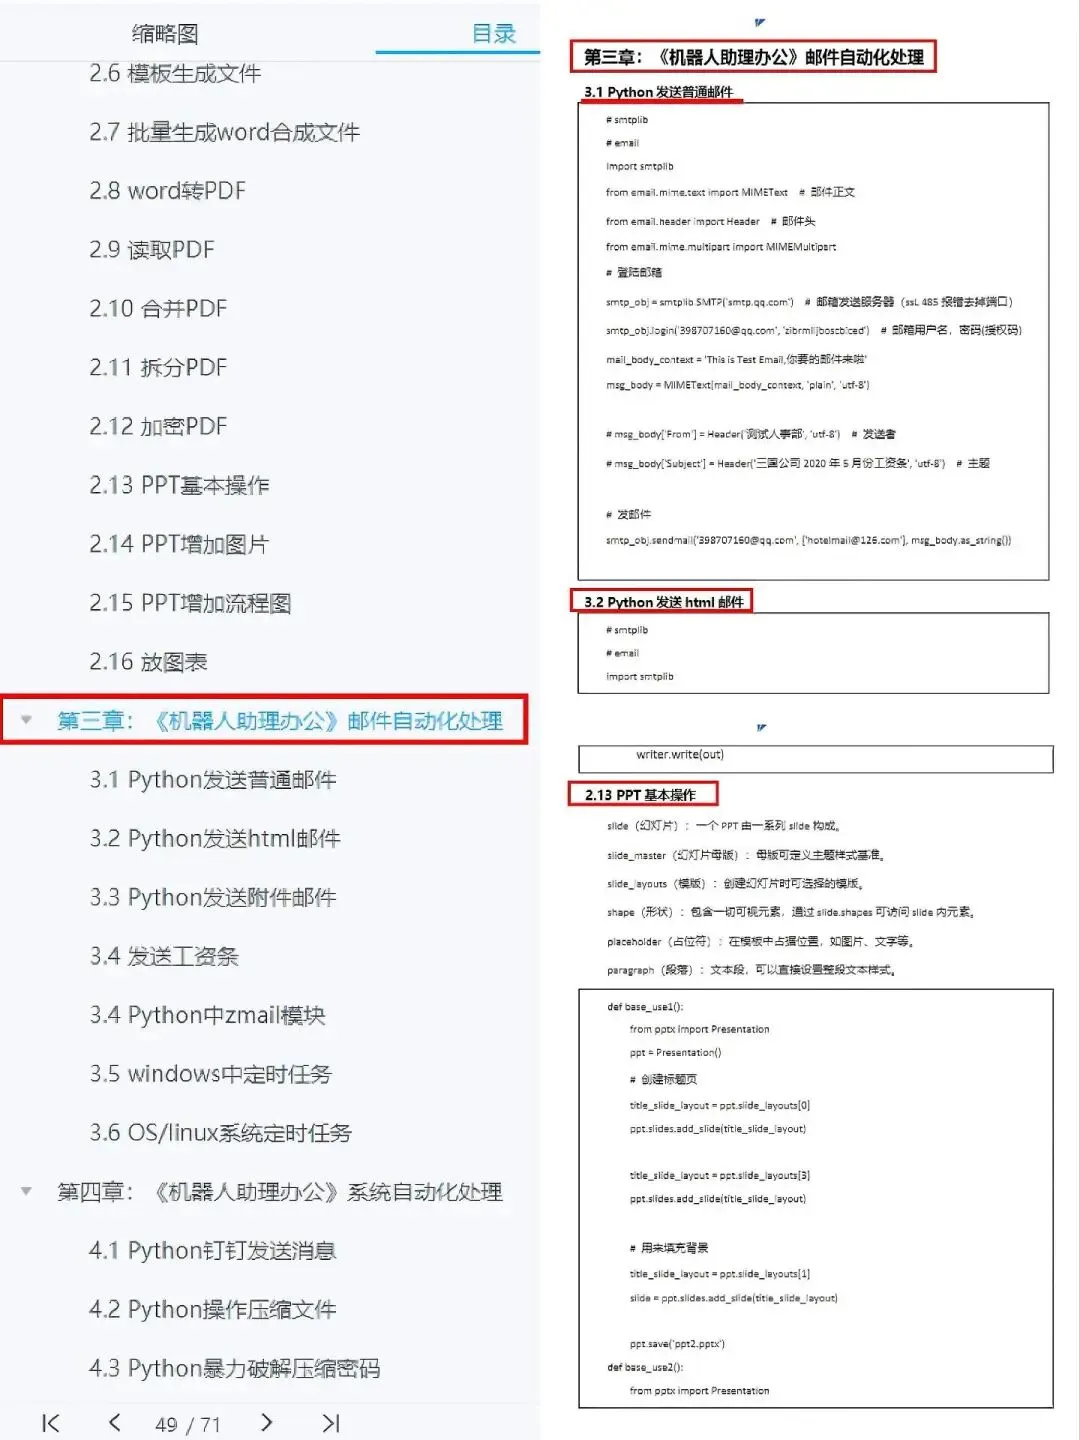Go to the next page
This screenshot has height=1440, width=1080.
pyautogui.click(x=266, y=1423)
